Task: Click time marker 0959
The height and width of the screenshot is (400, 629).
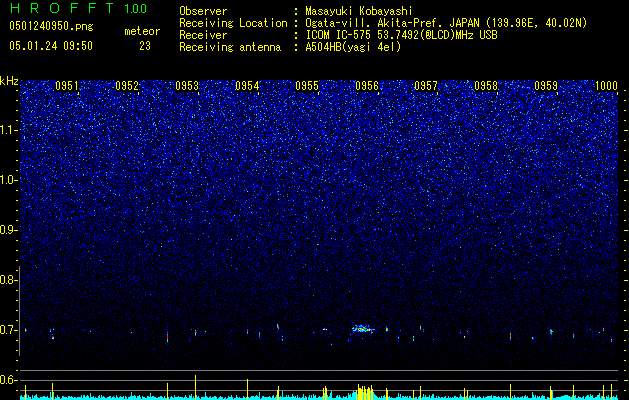Action: 546,86
